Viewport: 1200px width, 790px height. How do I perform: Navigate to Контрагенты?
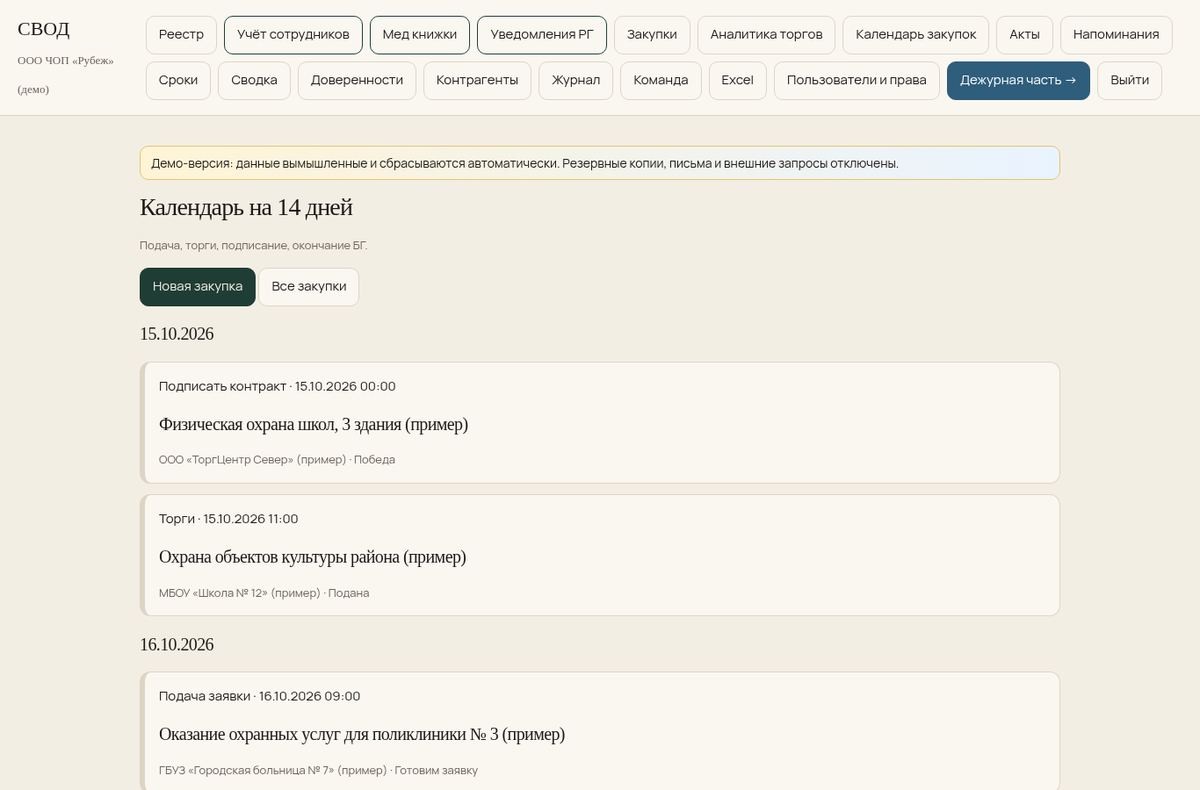point(477,81)
